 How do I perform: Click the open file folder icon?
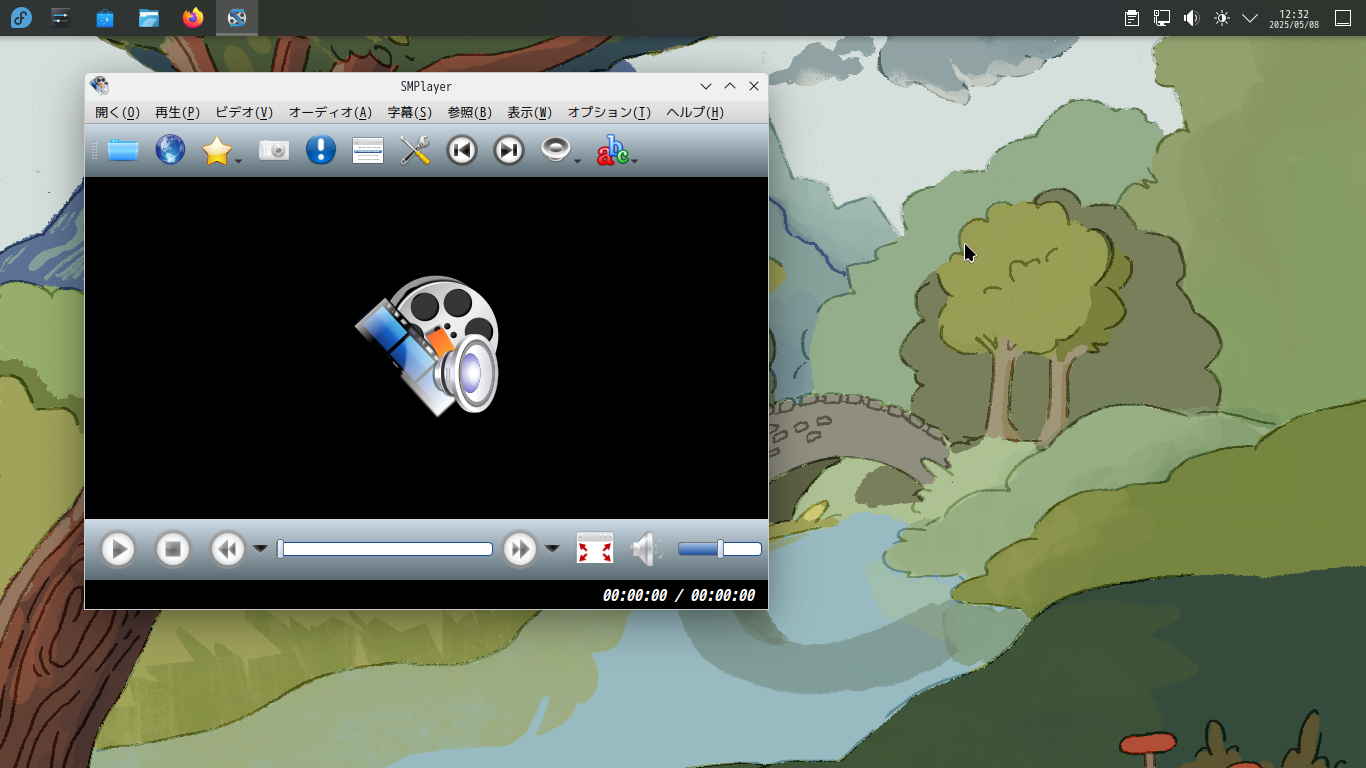tap(123, 150)
